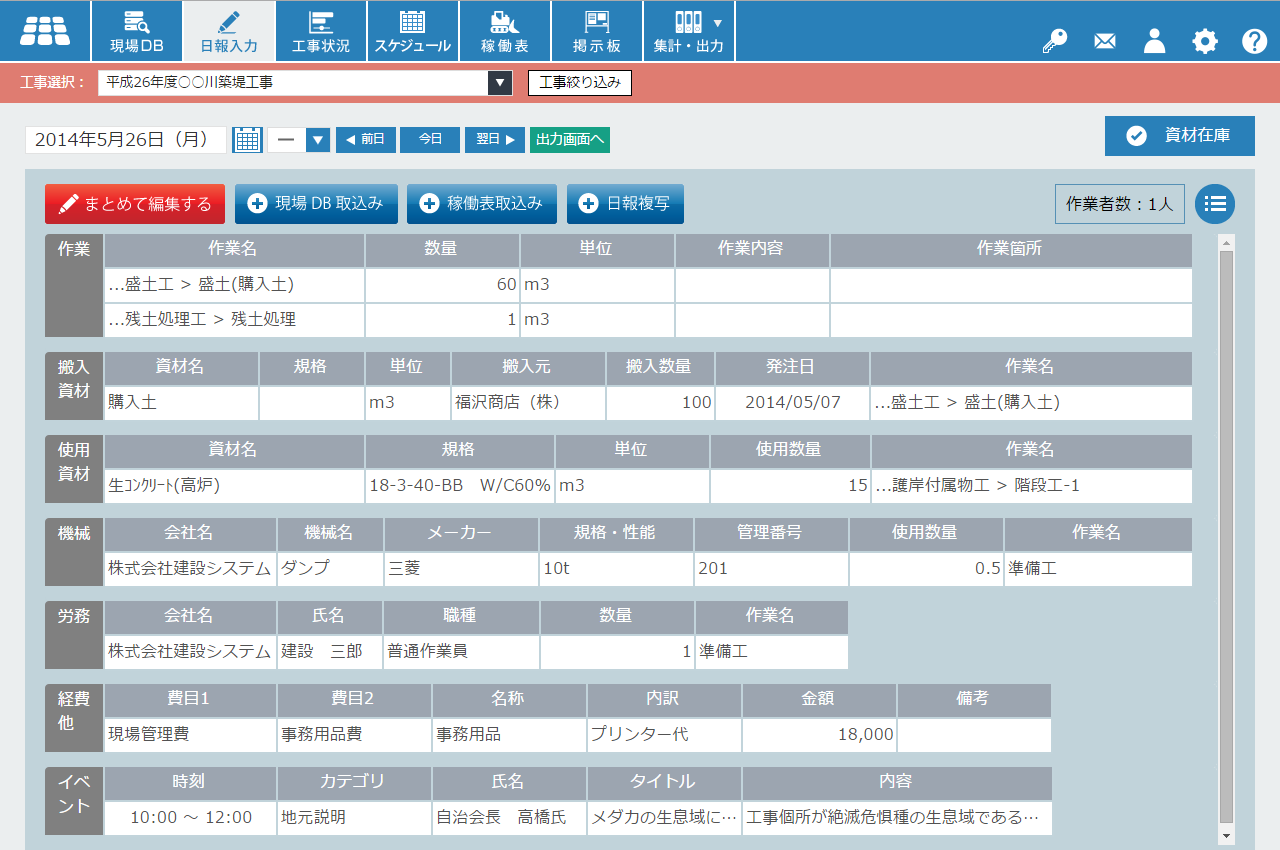Click the key icon in header

coord(1055,41)
